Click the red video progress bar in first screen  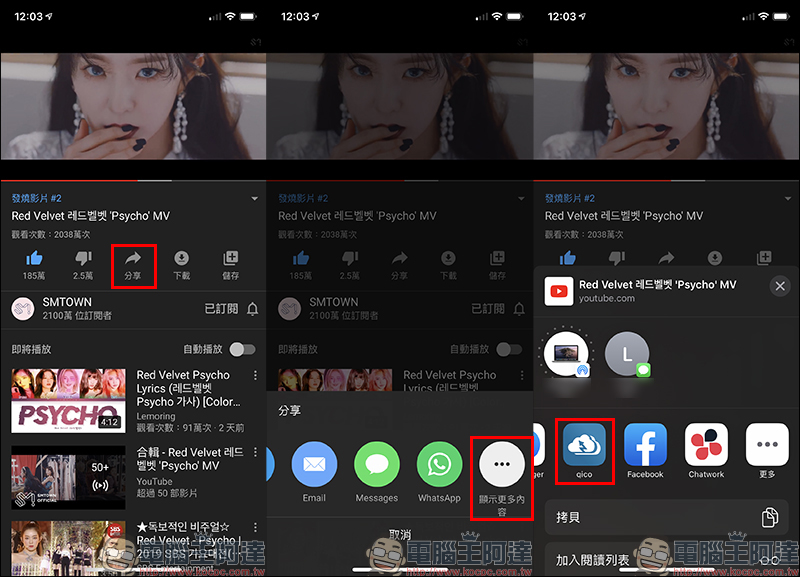click(69, 181)
